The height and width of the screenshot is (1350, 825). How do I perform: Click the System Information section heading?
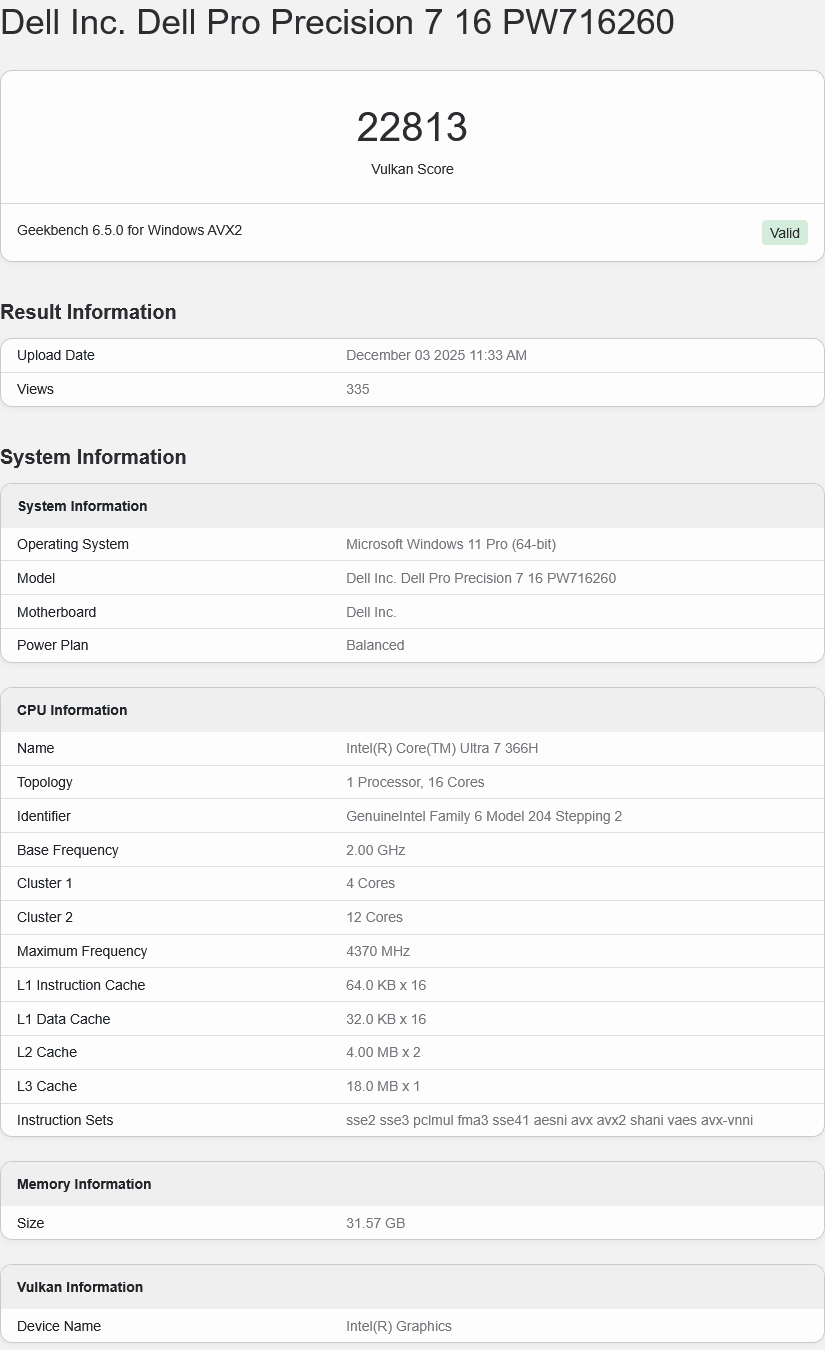coord(93,457)
